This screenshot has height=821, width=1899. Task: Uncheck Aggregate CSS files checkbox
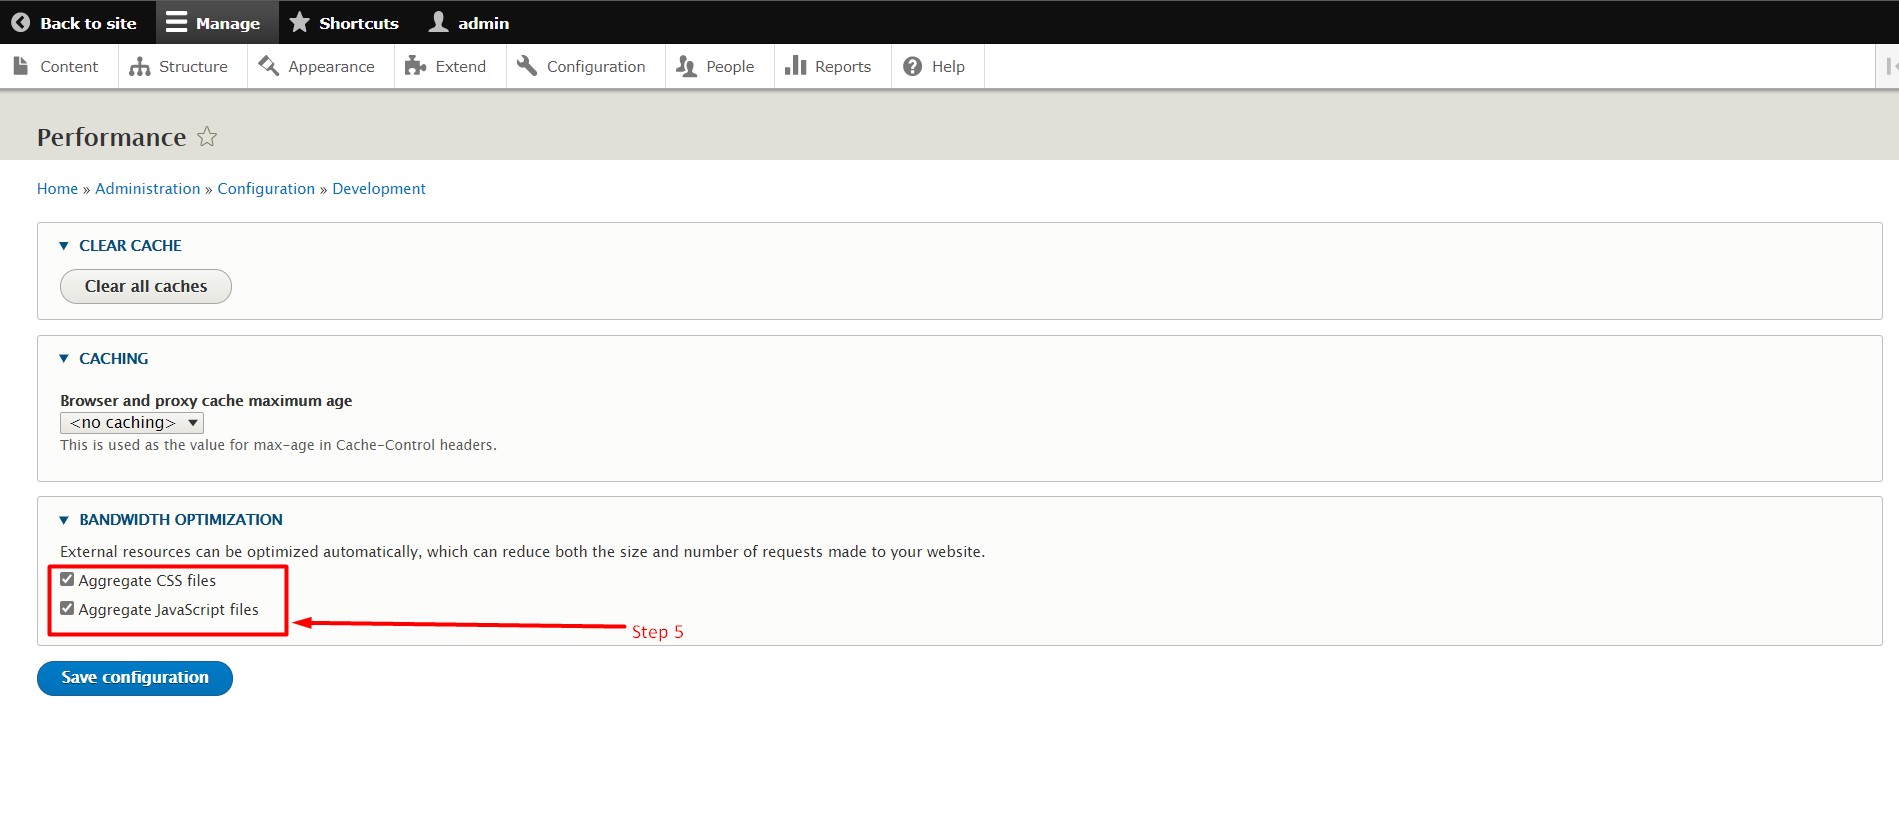(67, 579)
